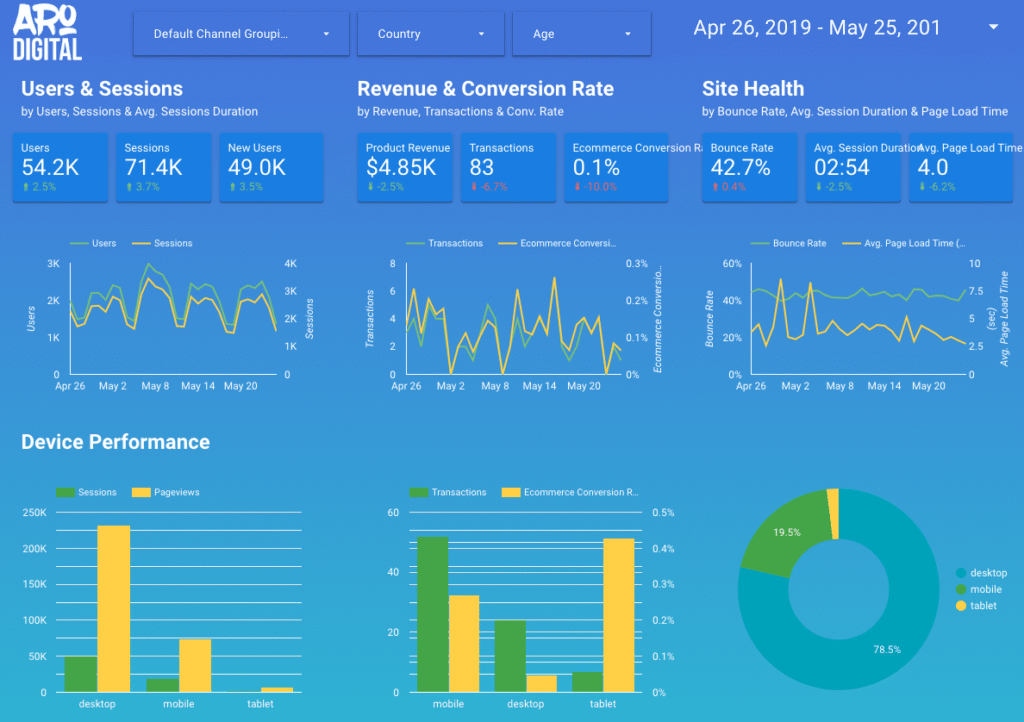Image resolution: width=1024 pixels, height=722 pixels.
Task: Click the desktop Transactions green bar
Action: (510, 656)
